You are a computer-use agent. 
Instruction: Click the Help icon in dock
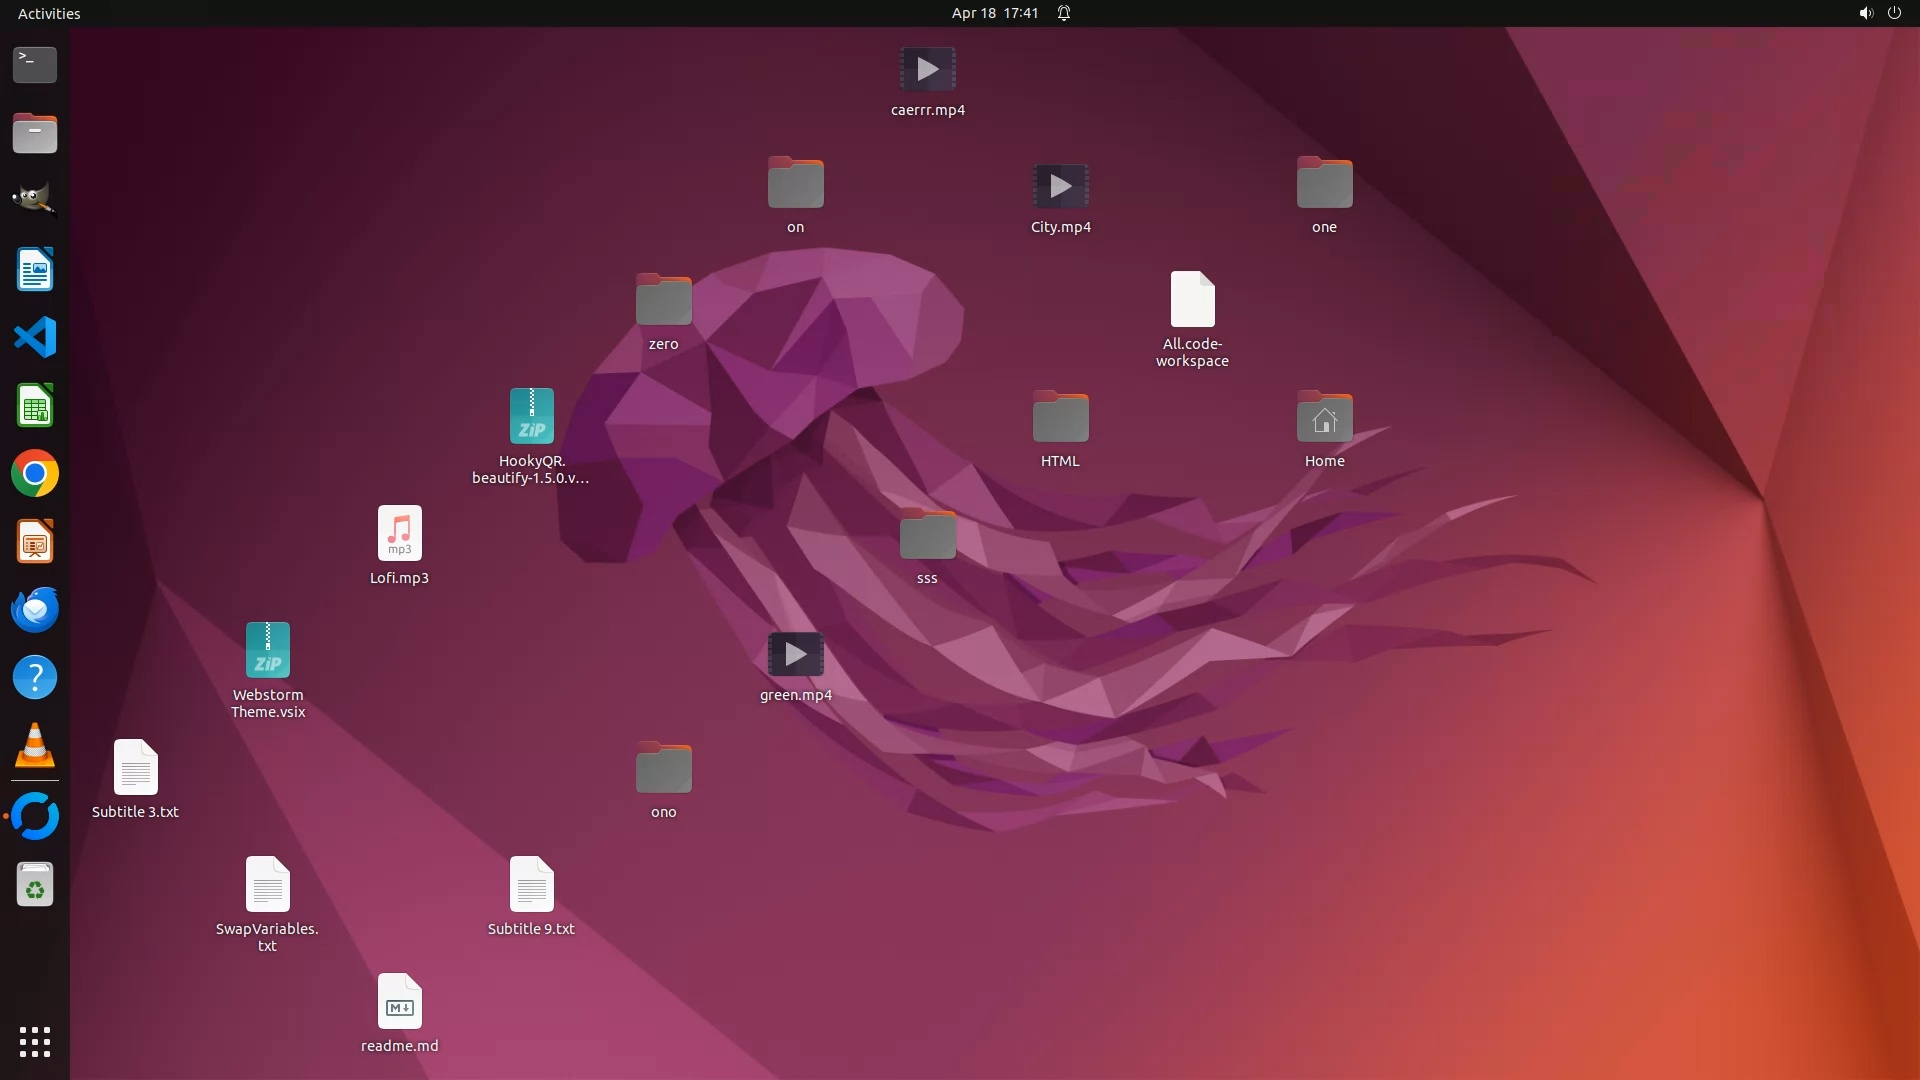tap(35, 678)
